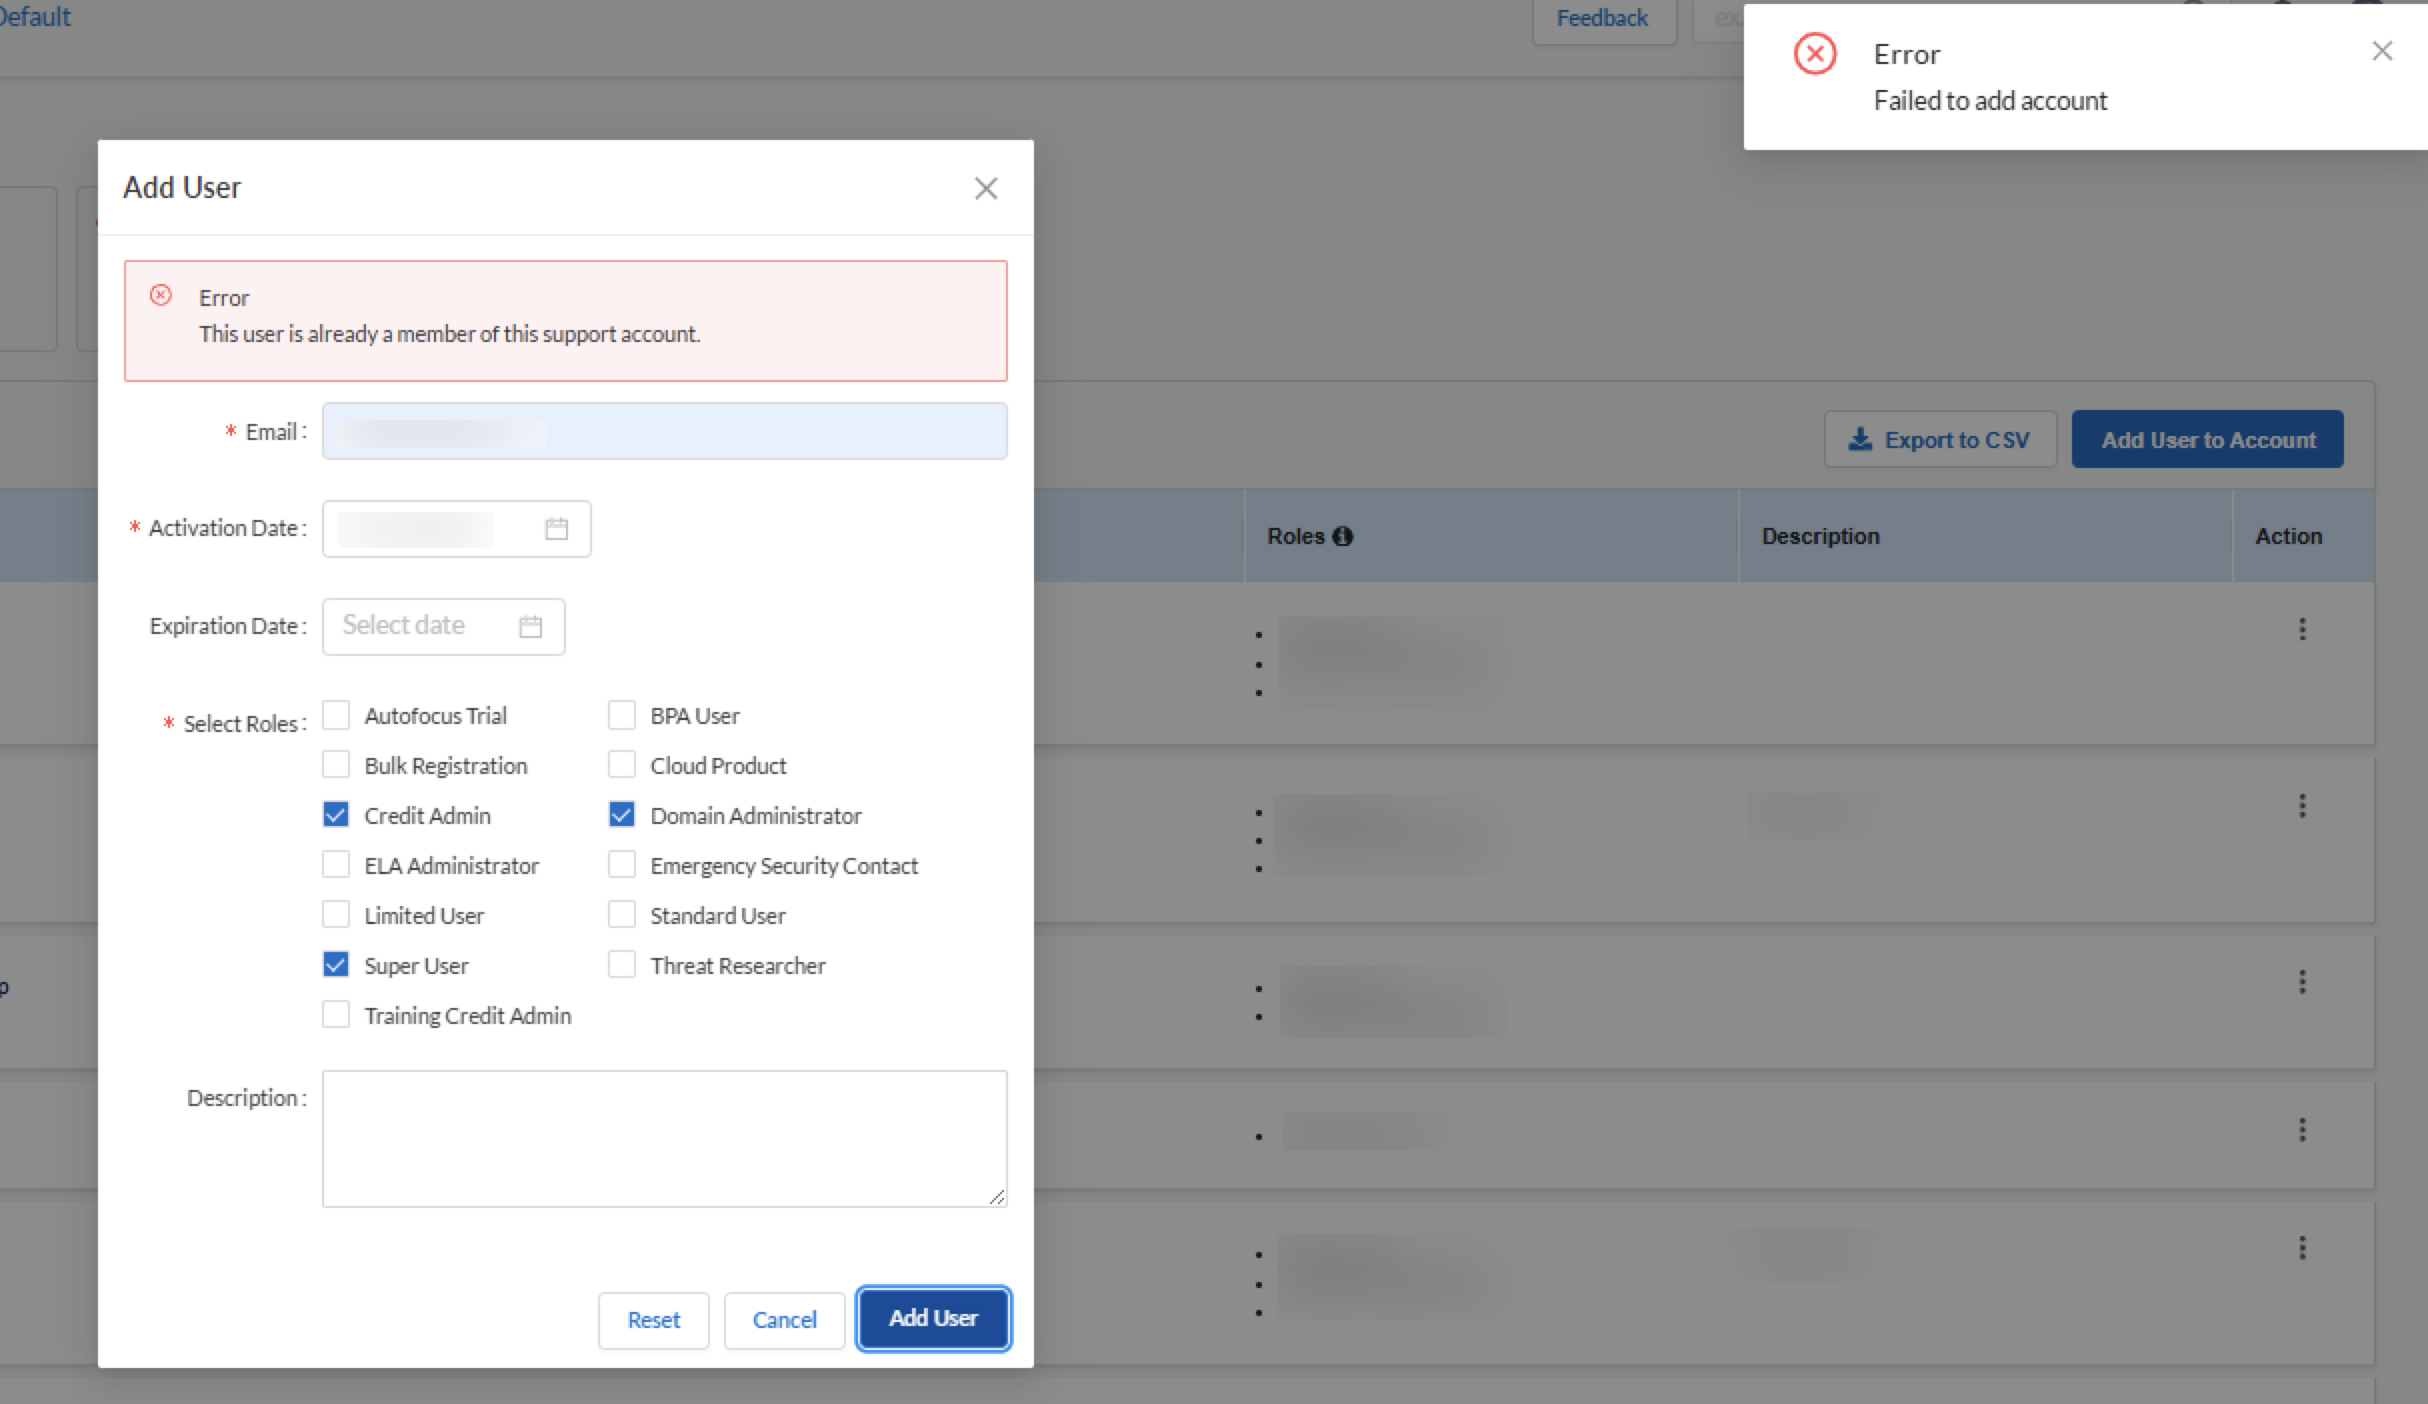Screen dimensions: 2428x1404
Task: Click the Activation Date calendar icon
Action: tap(556, 529)
